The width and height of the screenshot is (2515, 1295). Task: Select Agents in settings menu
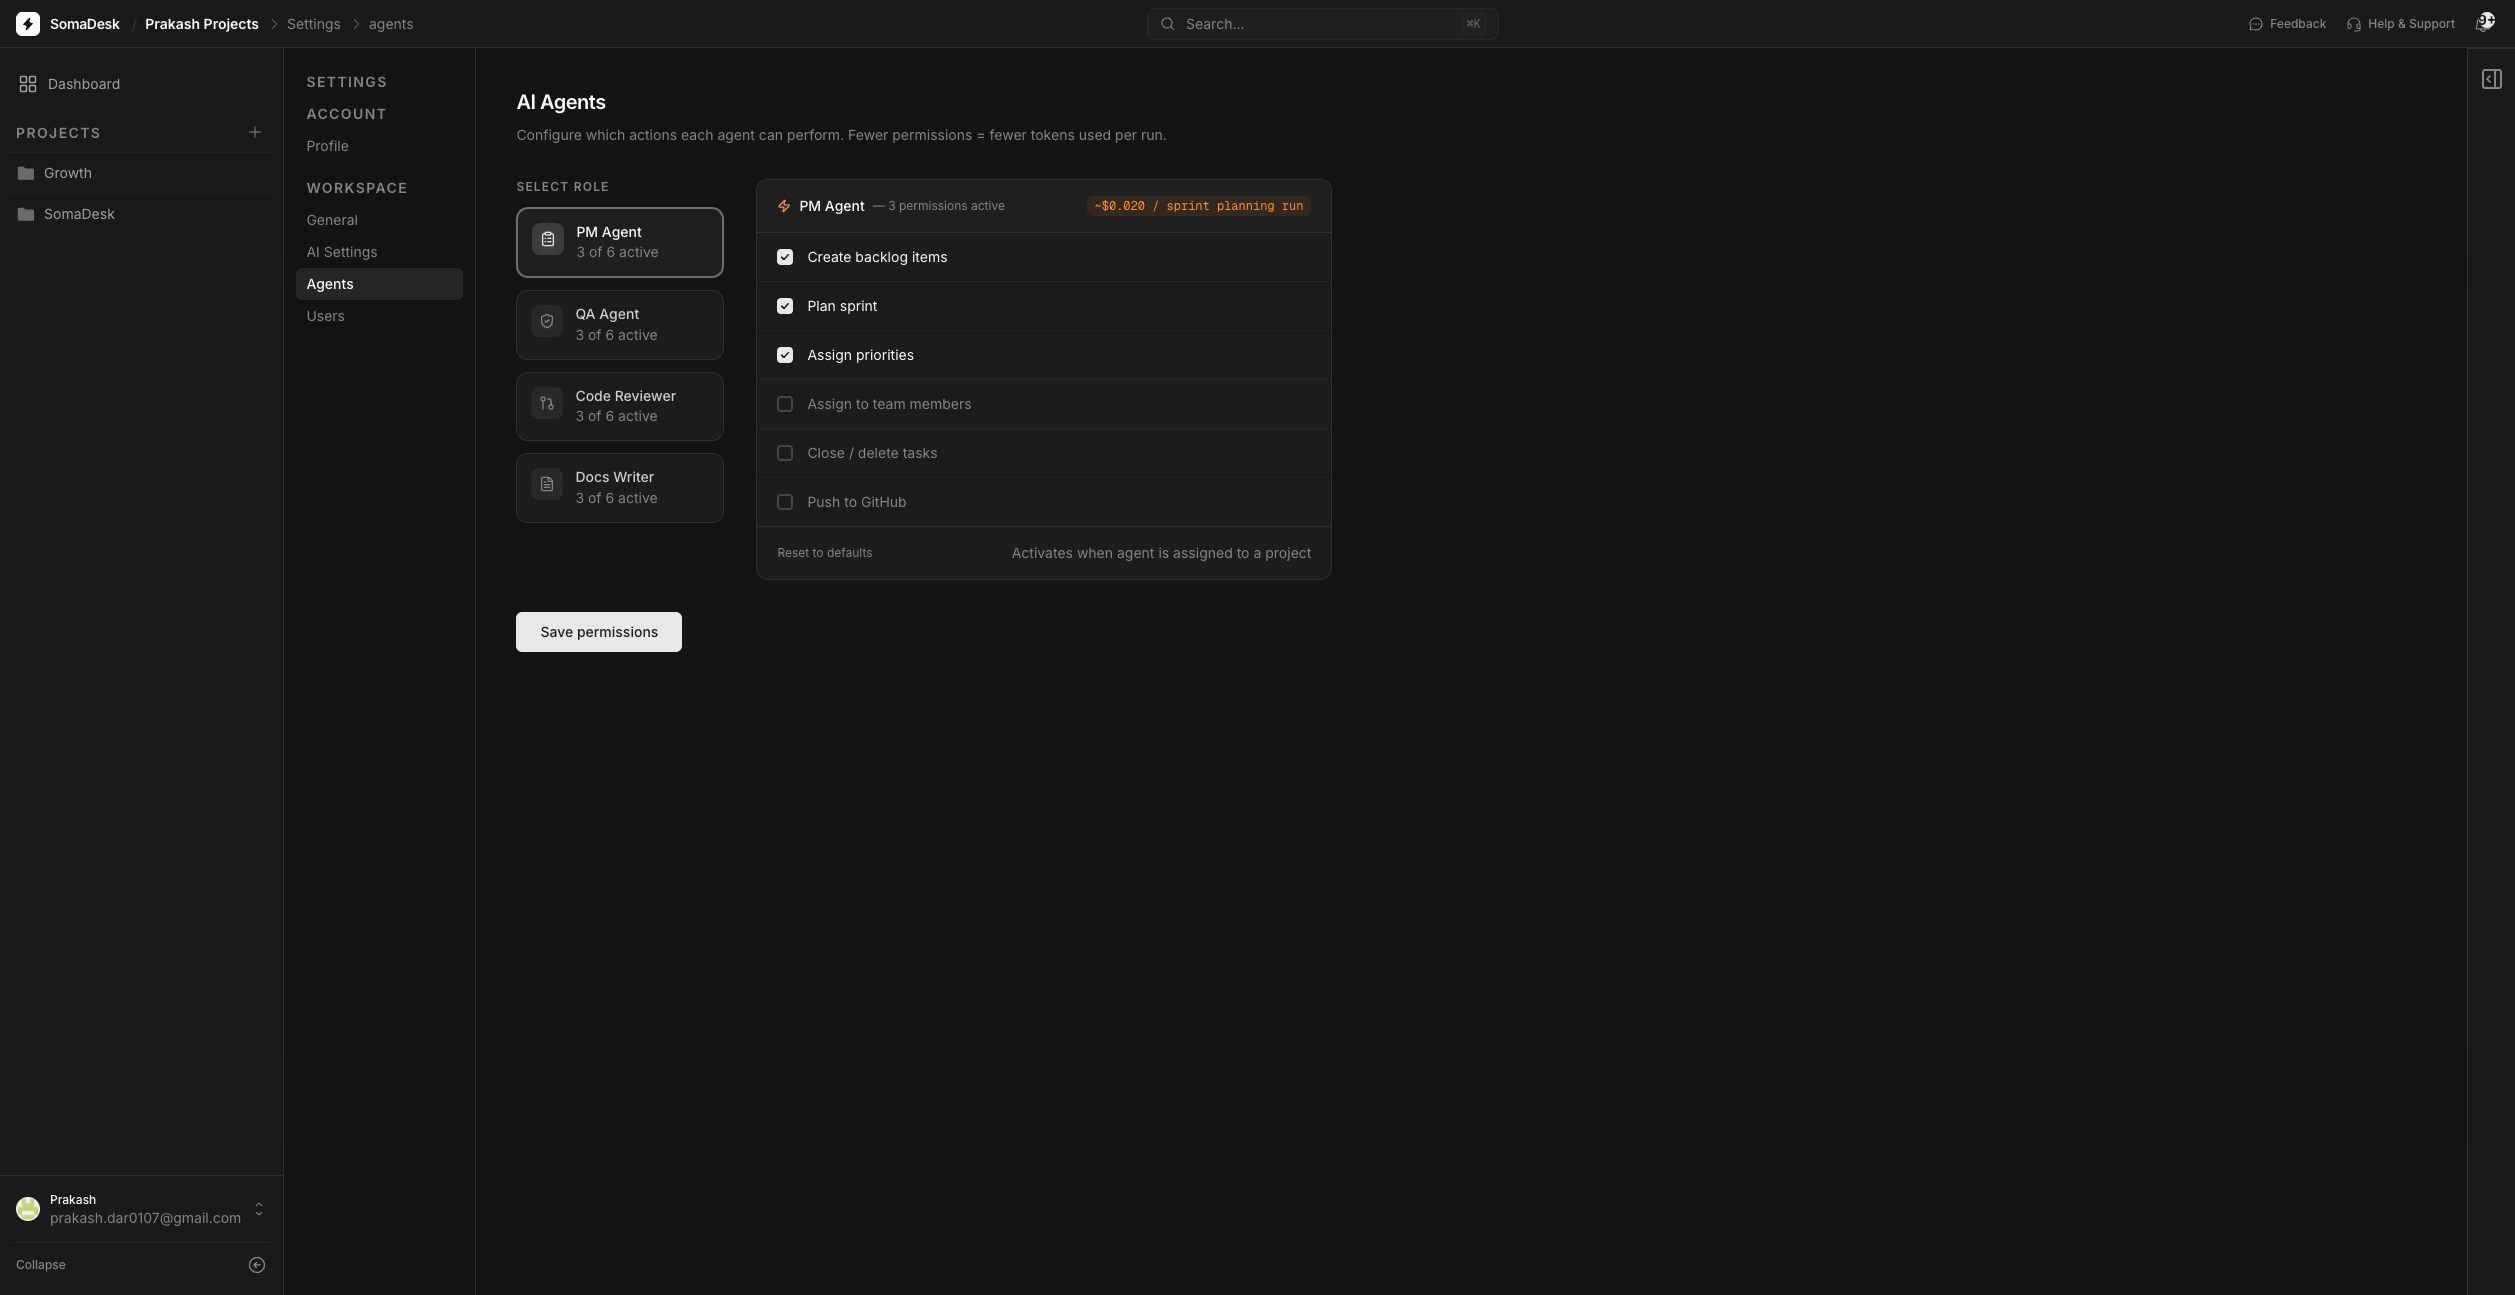click(x=379, y=284)
